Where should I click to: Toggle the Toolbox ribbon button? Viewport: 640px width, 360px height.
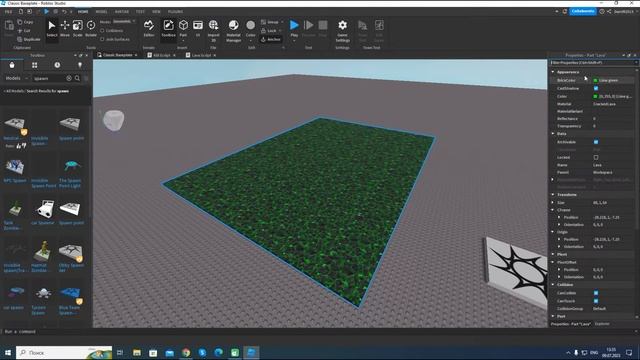point(168,29)
